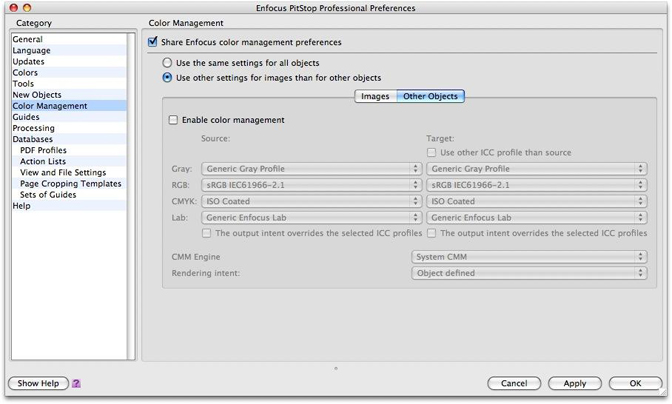The image size is (672, 404).
Task: Toggle Use other ICC profile than source
Action: pos(432,153)
